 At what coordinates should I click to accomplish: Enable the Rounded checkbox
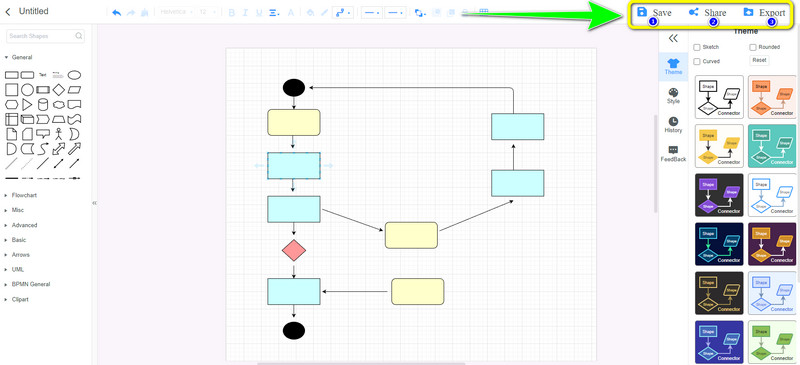(753, 47)
